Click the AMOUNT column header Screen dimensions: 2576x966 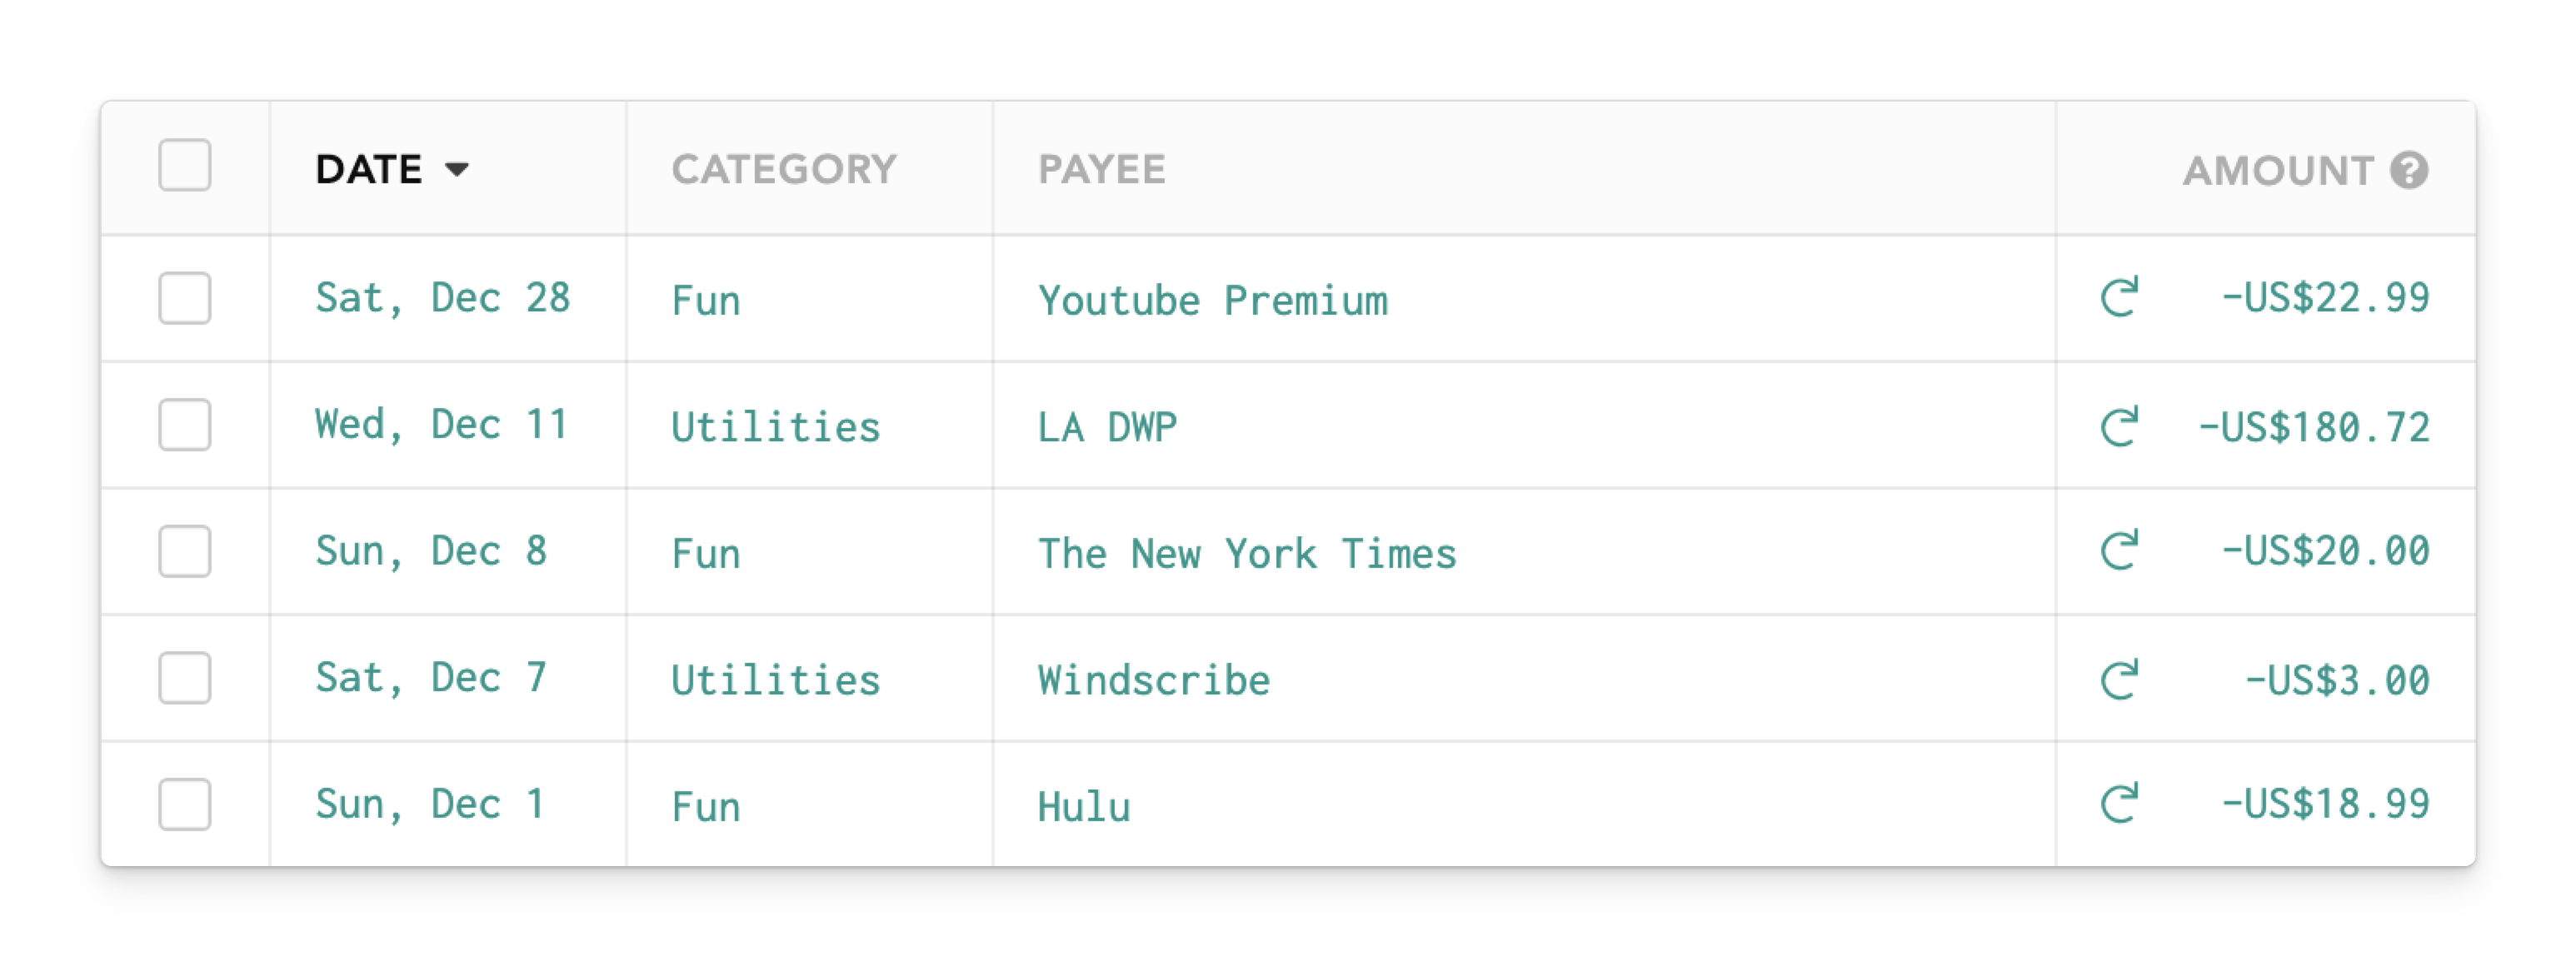pos(2277,170)
